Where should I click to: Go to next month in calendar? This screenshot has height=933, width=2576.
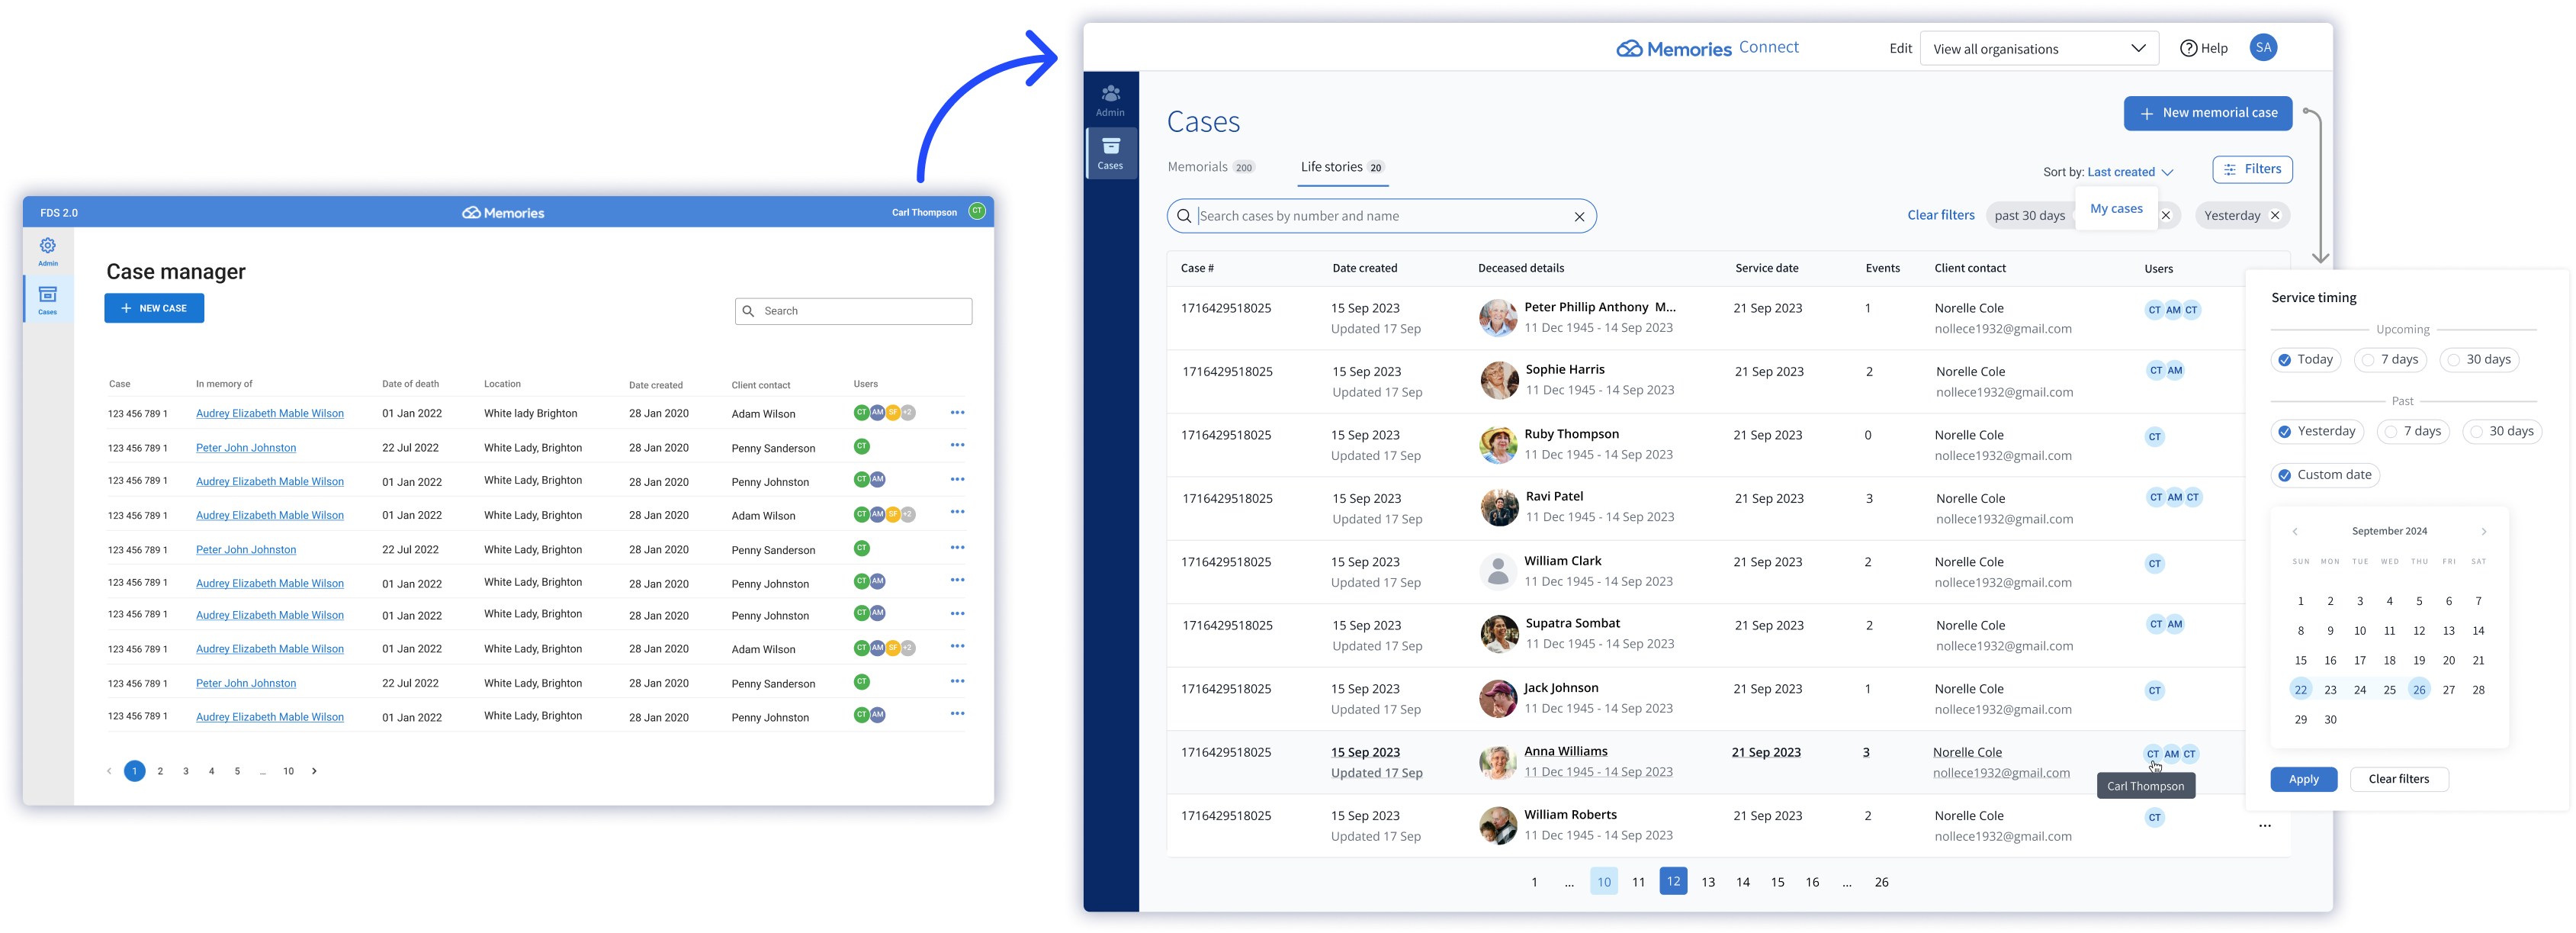2483,532
